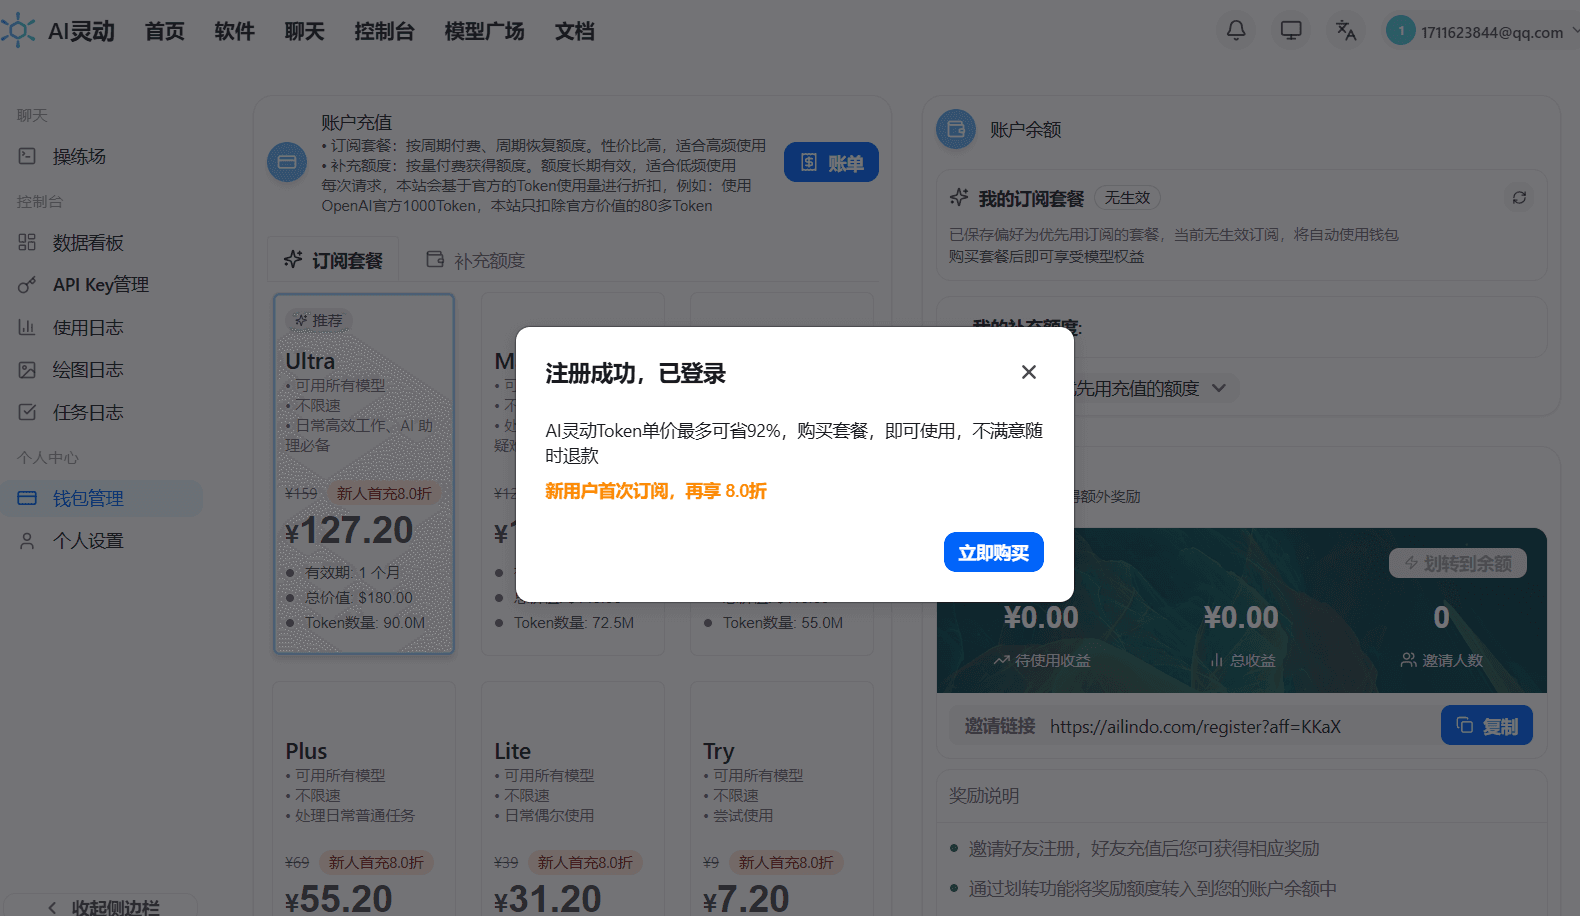Select 钱包管理 in the sidebar
This screenshot has height=916, width=1580.
pyautogui.click(x=102, y=498)
